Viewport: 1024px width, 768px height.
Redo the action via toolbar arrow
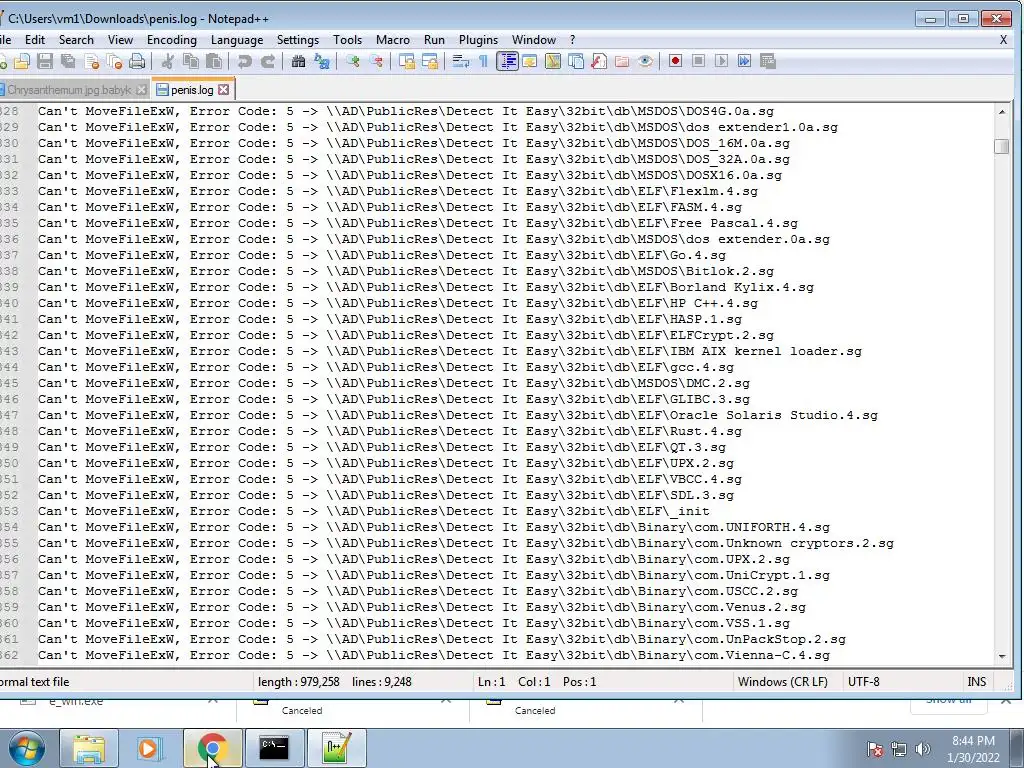(268, 61)
